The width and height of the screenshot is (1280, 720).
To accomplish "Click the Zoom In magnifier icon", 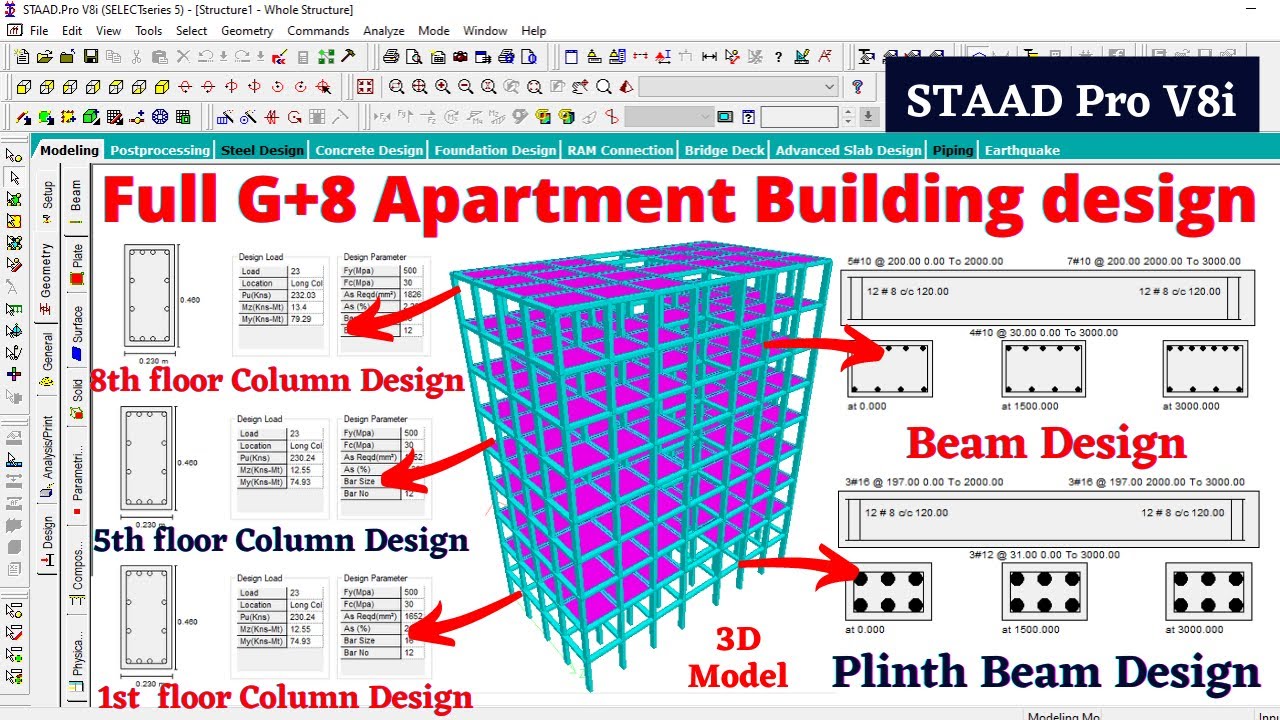I will pos(442,87).
